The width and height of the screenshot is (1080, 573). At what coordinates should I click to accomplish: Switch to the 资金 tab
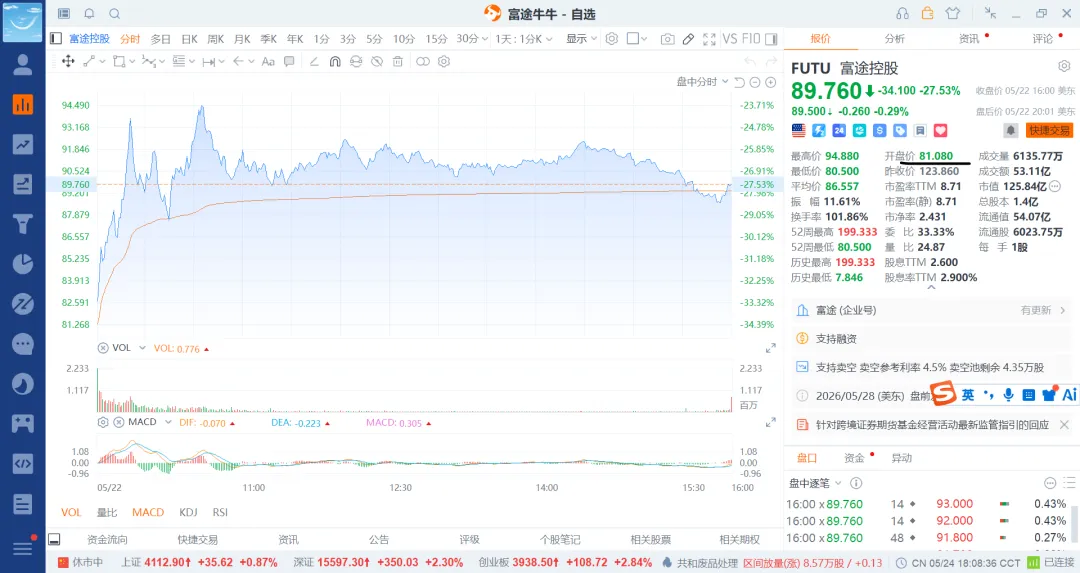[854, 458]
